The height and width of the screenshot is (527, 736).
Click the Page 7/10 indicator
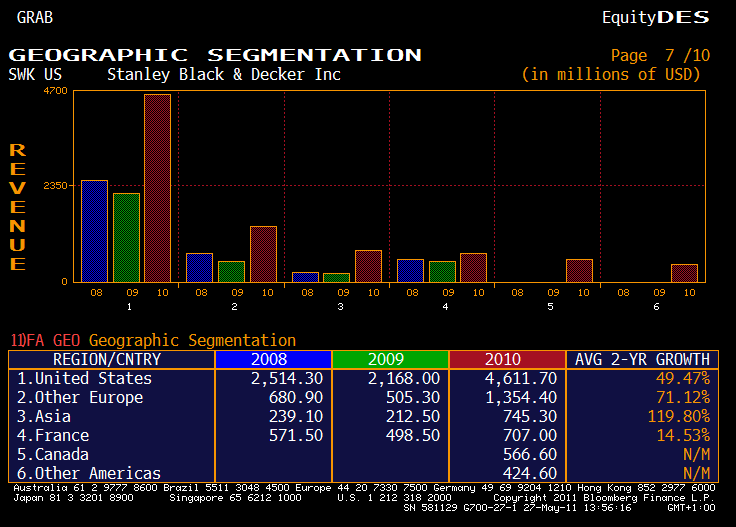click(x=659, y=56)
